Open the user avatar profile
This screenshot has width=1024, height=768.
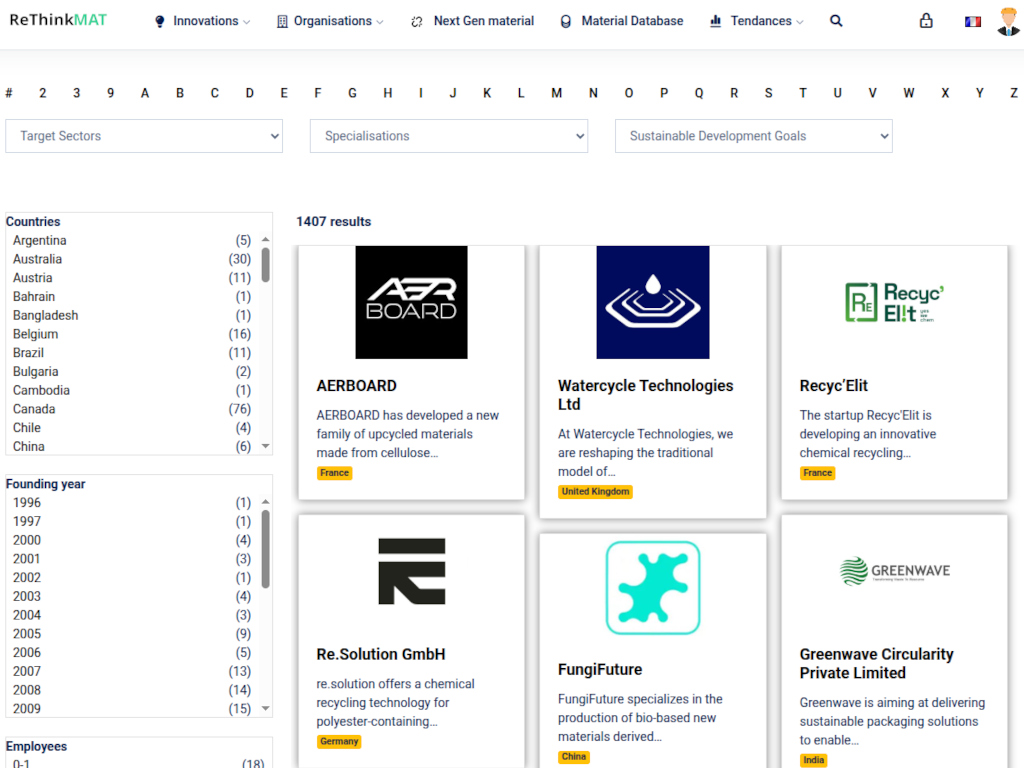(1009, 21)
